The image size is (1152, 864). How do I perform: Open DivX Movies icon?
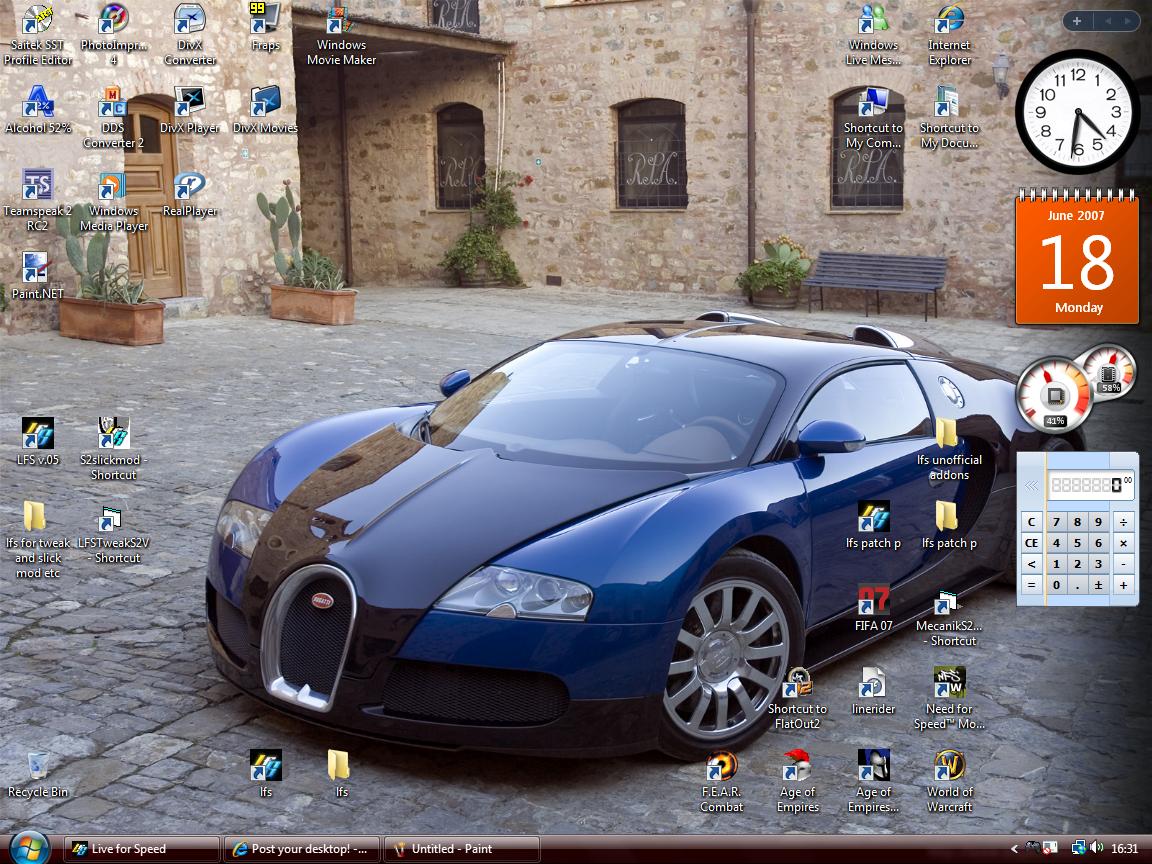tap(265, 110)
